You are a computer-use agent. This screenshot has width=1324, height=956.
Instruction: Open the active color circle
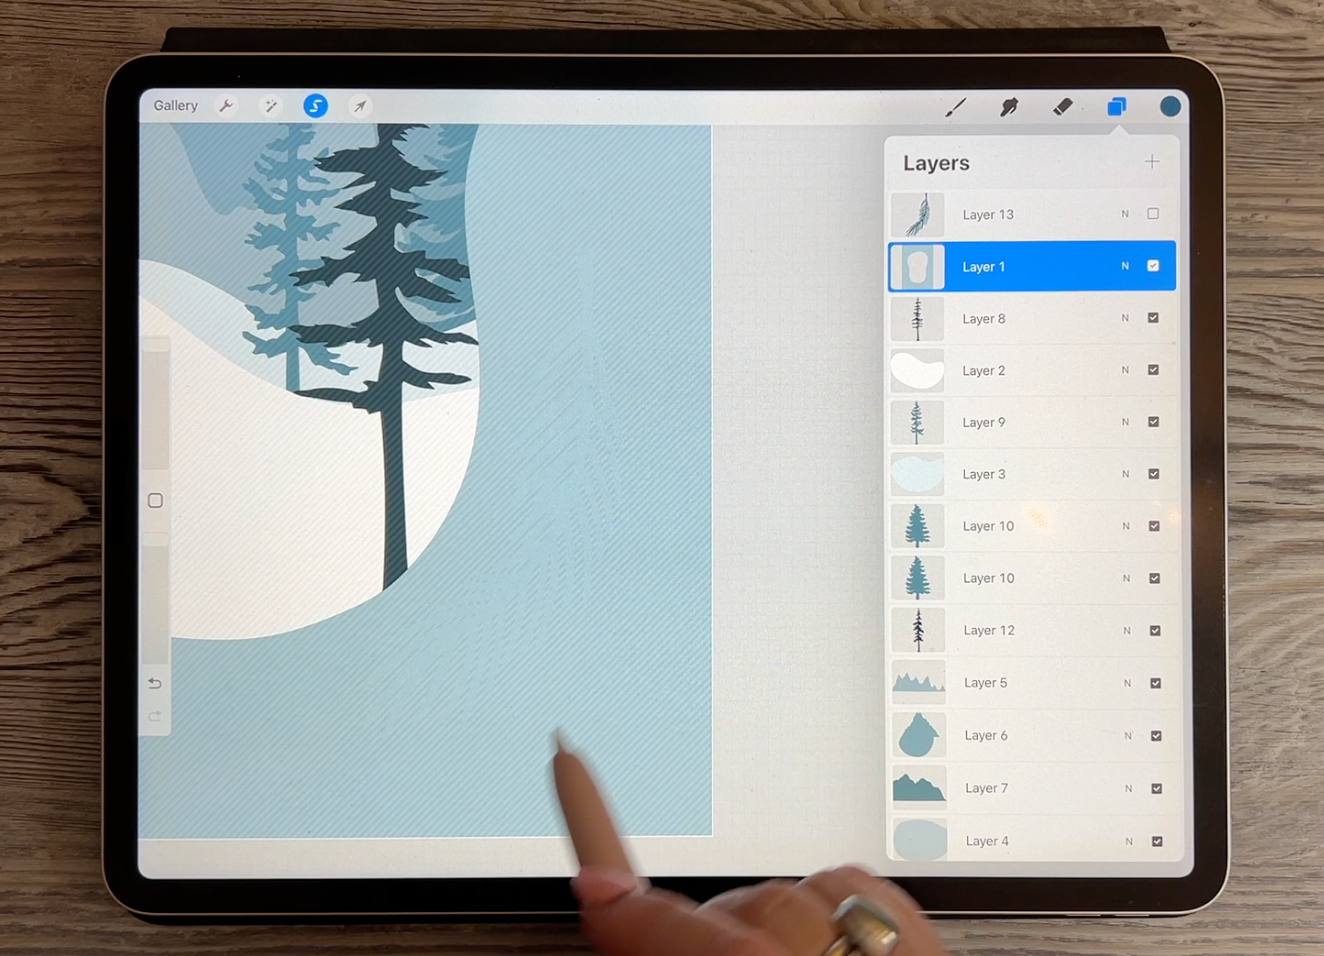pyautogui.click(x=1170, y=106)
